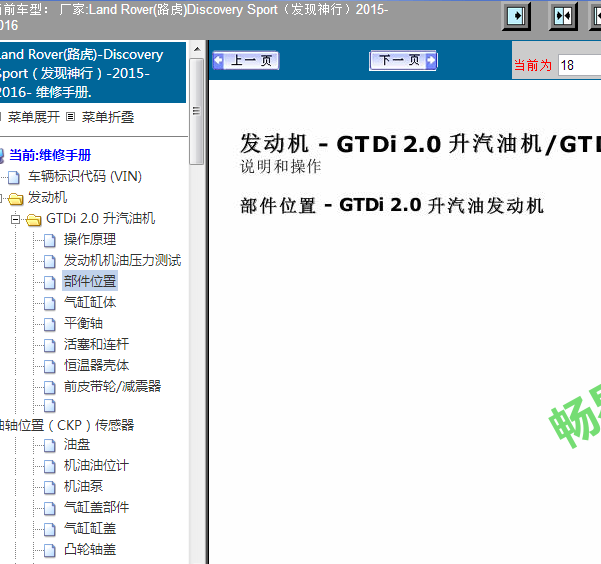Open 气缸盖部件 page
Screen dimensions: 601x564
click(x=96, y=507)
